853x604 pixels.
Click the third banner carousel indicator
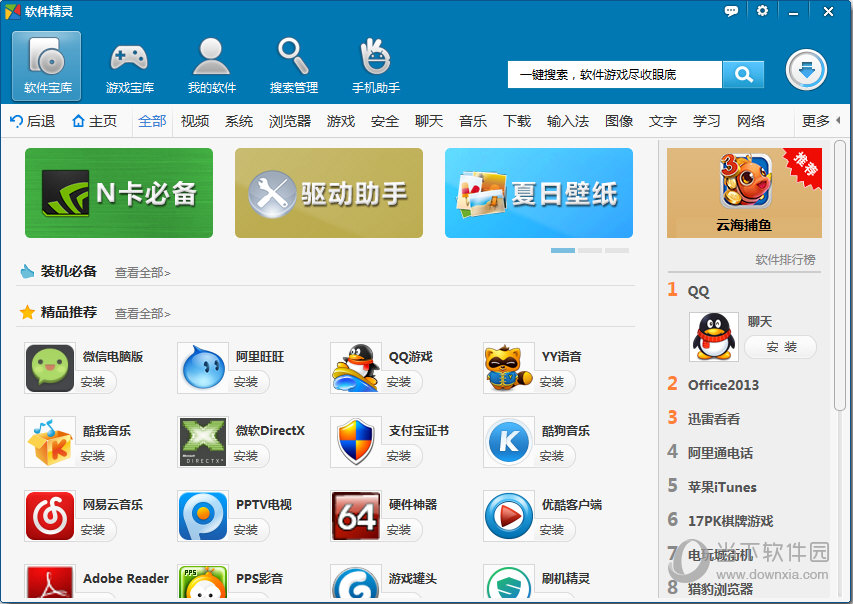(x=617, y=250)
